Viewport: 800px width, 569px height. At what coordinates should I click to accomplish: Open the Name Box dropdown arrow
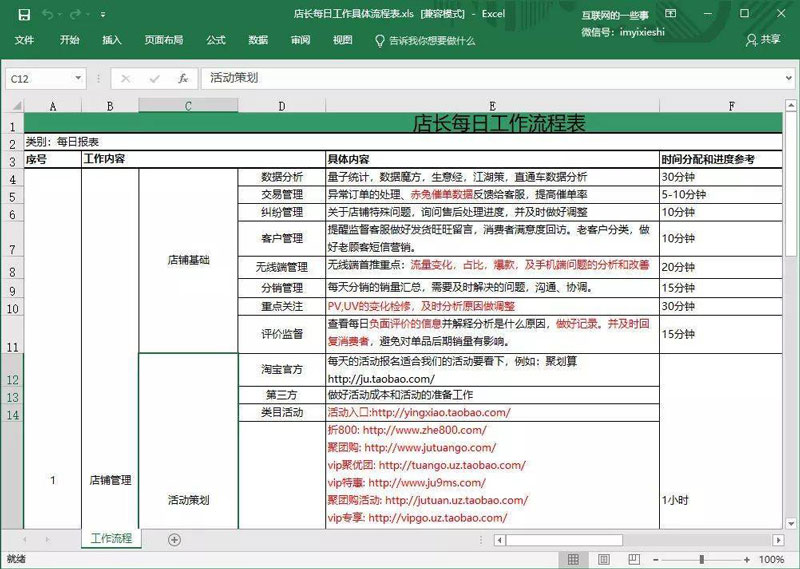[78, 78]
